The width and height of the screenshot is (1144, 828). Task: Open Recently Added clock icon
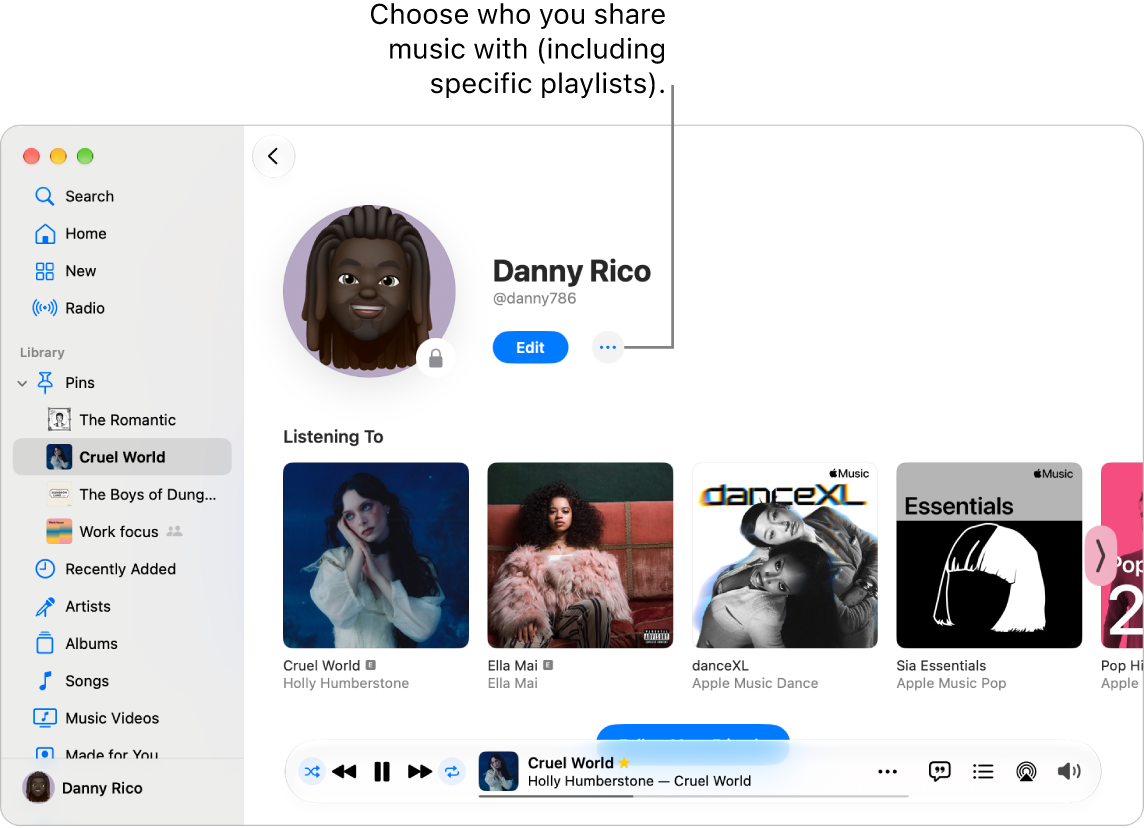pos(45,569)
